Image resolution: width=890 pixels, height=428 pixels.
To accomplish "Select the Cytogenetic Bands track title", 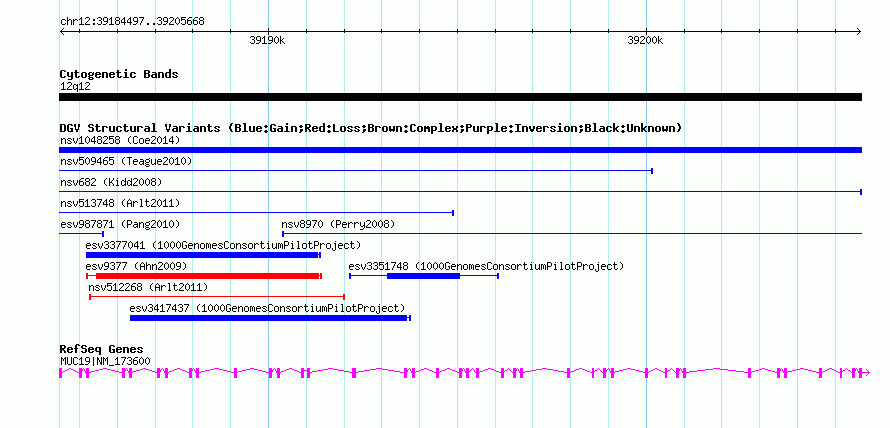I will pos(119,74).
